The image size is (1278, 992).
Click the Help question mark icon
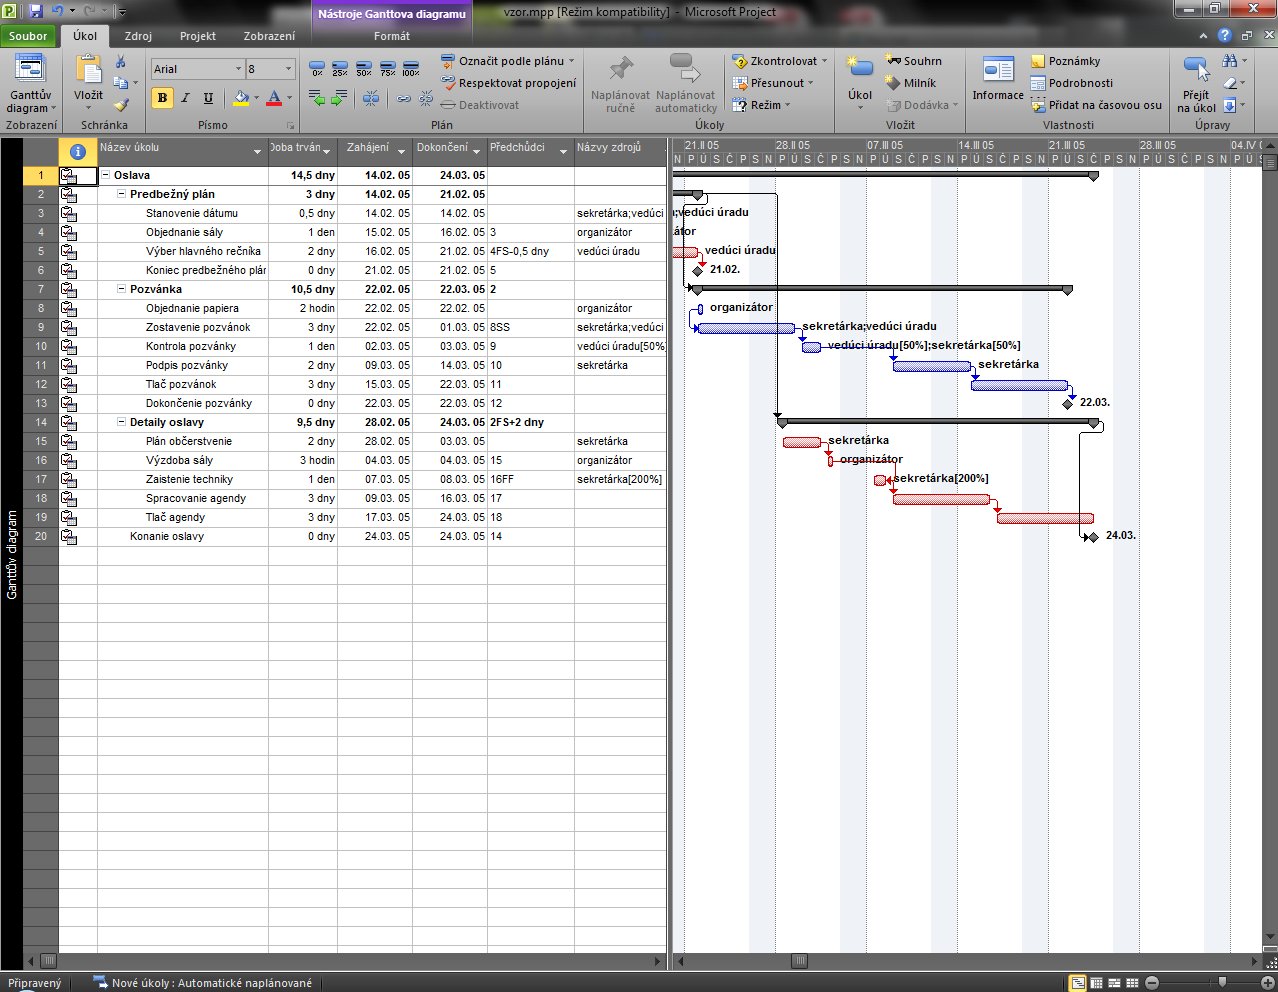click(1224, 35)
